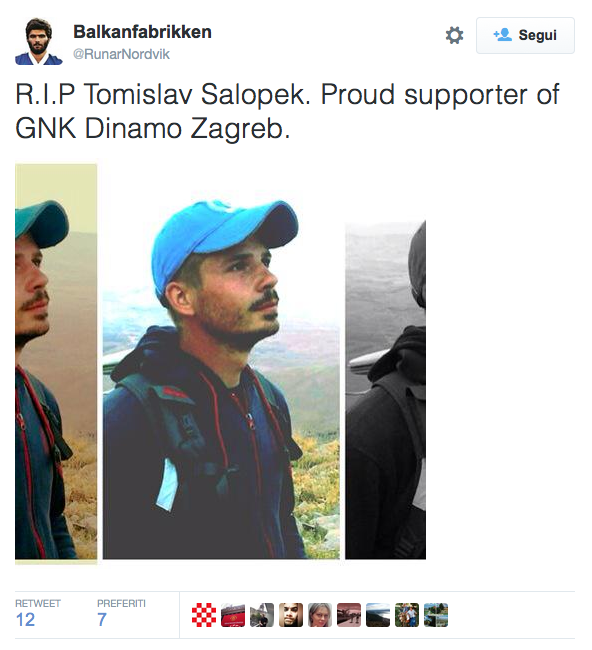Viewport: 592px width, 650px height.
Task: Click the tweet text about Tomislav Salopek
Action: [287, 111]
